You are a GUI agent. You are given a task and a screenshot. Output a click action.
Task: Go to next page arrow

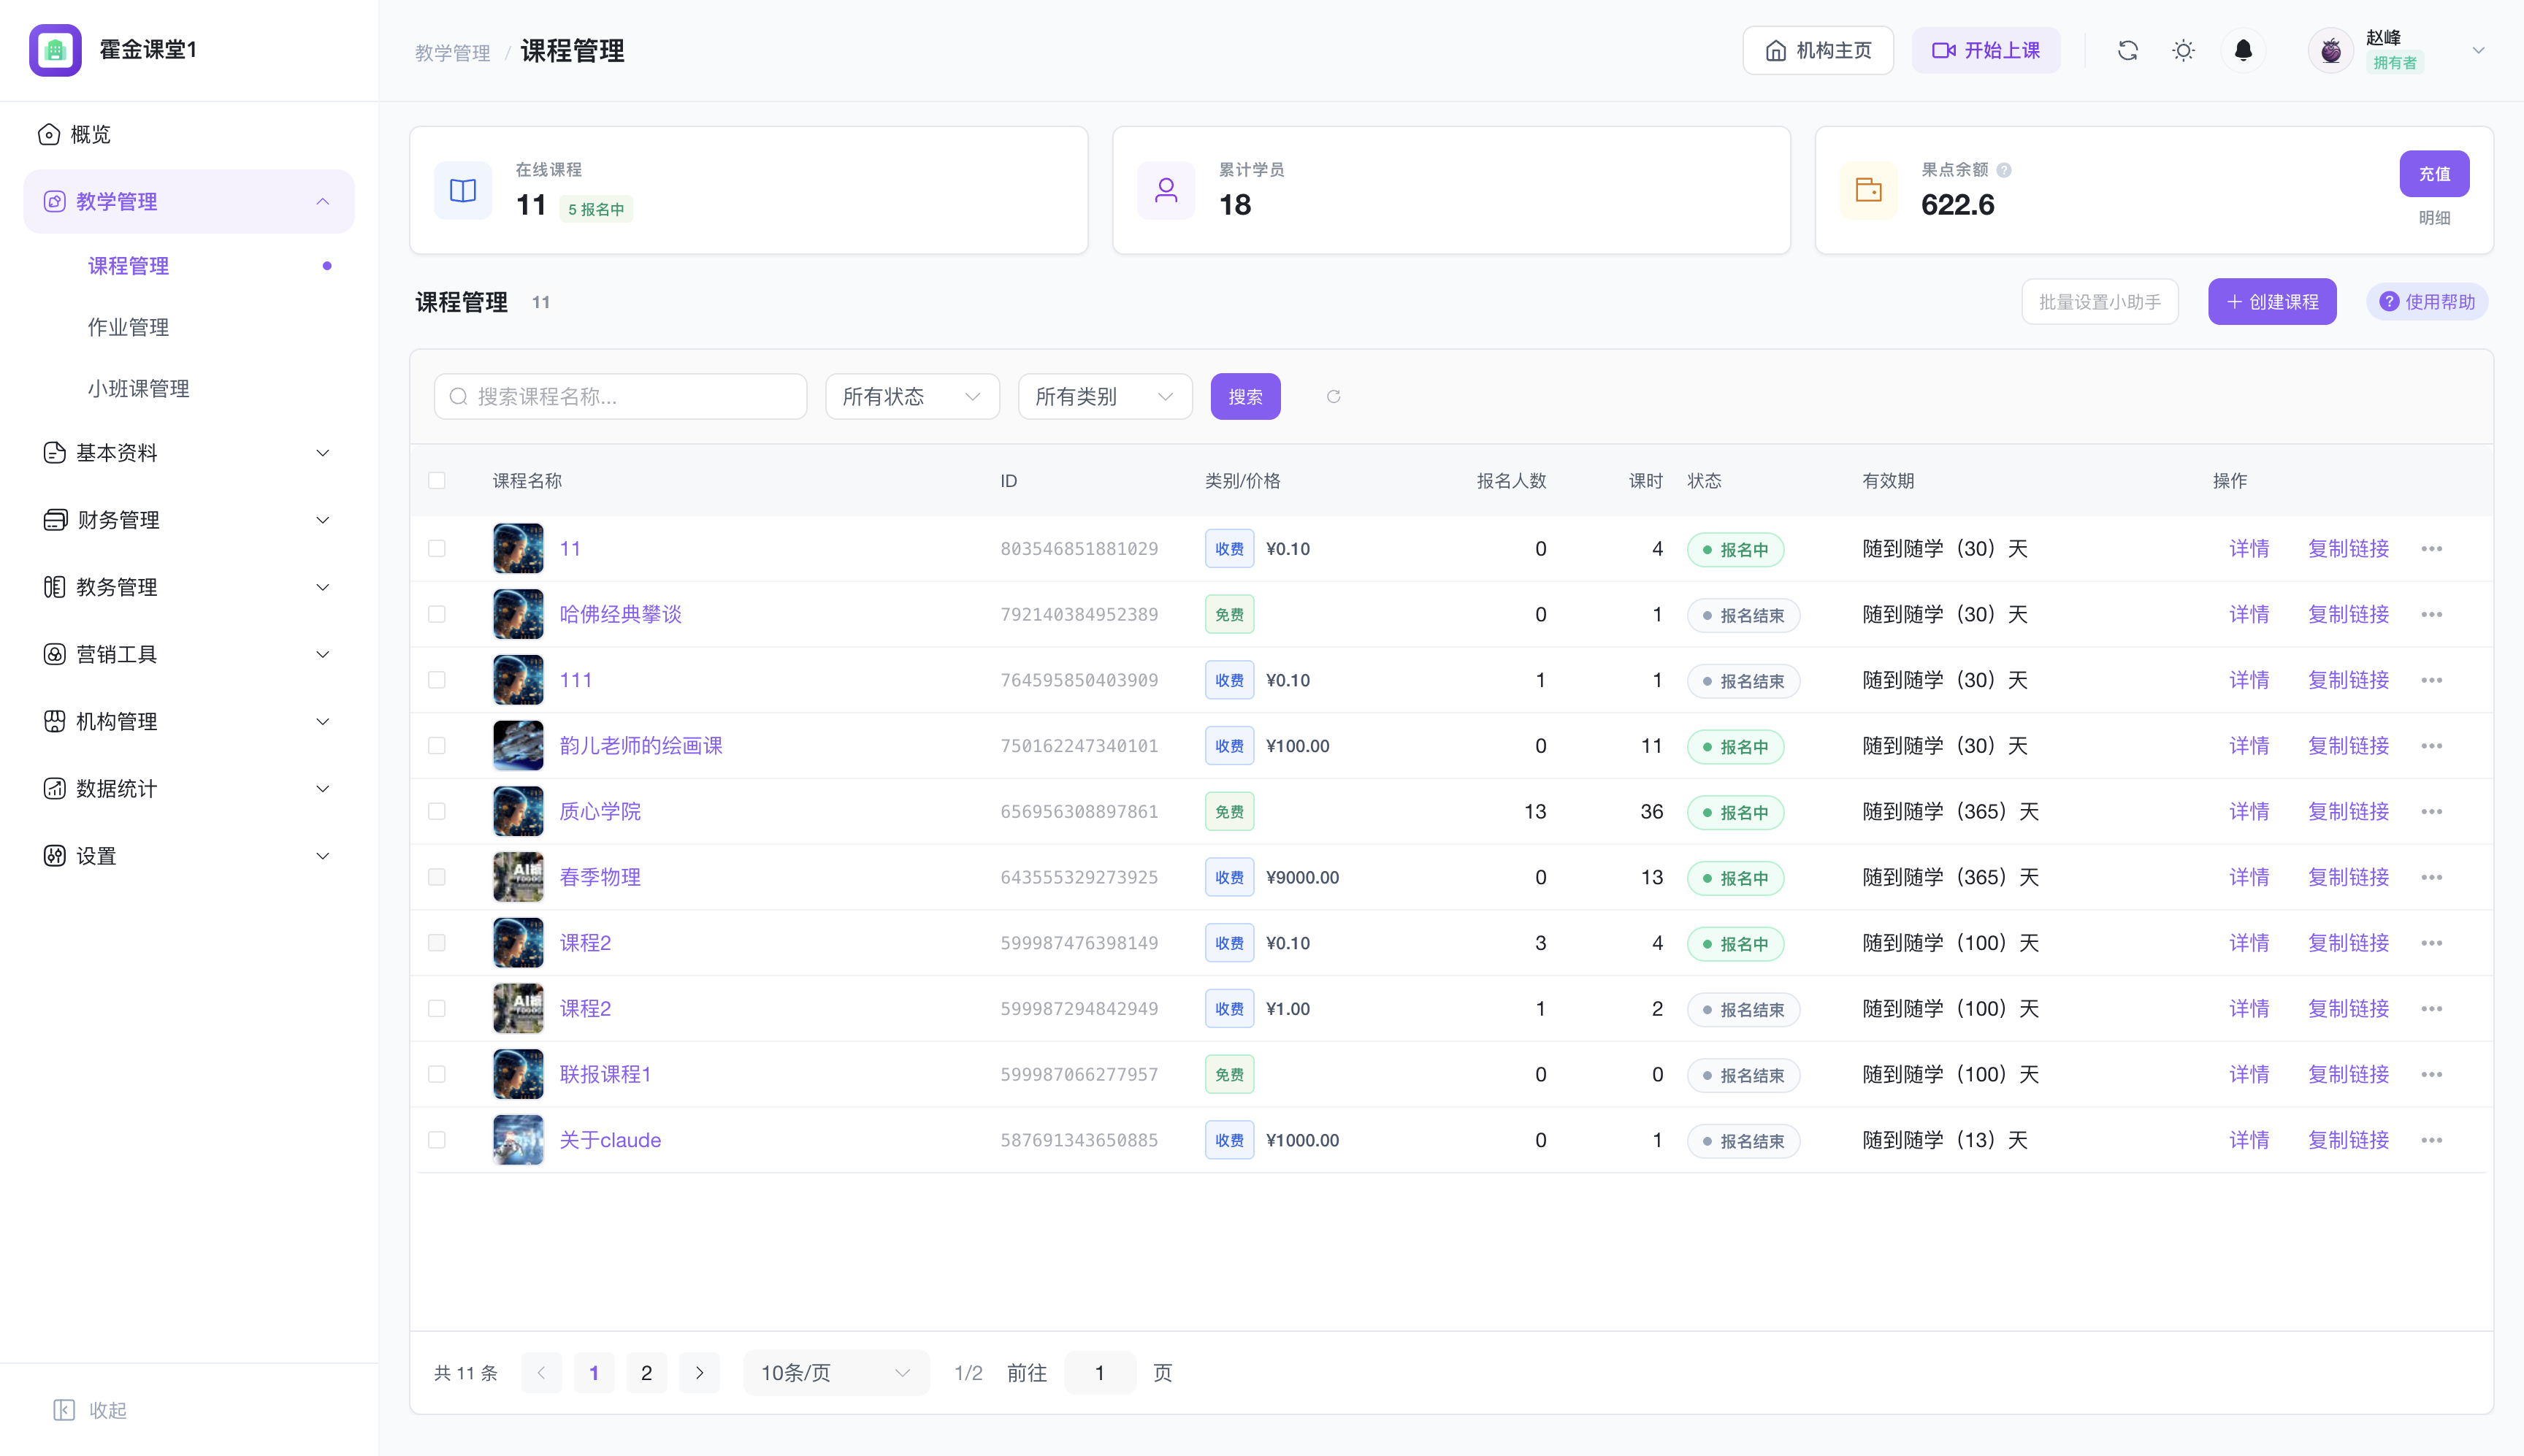pyautogui.click(x=699, y=1373)
